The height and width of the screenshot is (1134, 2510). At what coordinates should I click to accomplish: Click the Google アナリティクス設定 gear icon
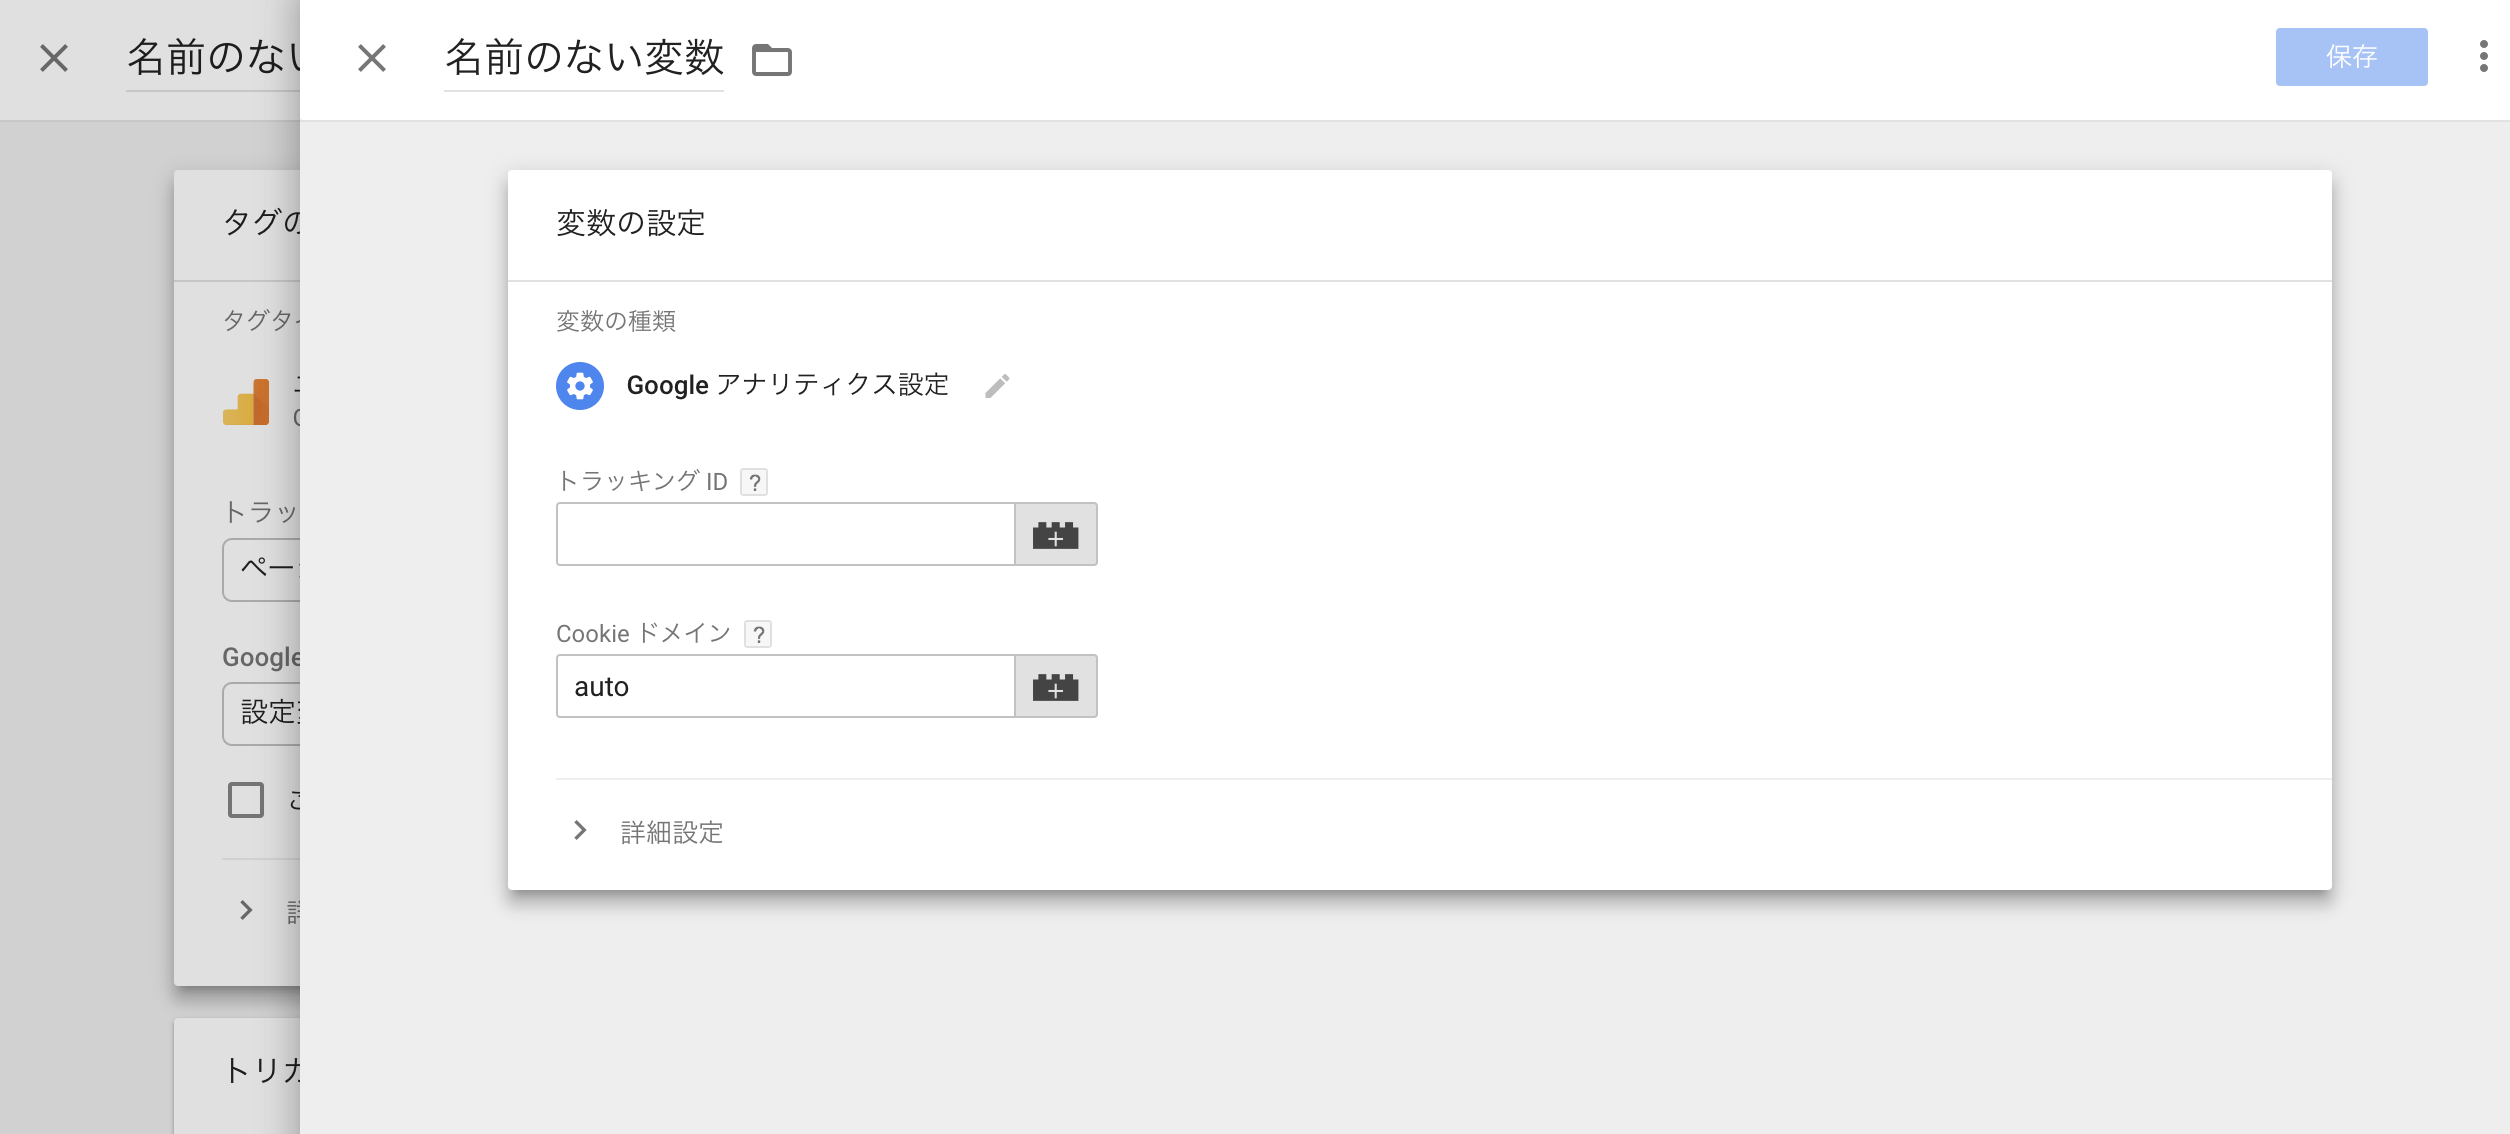coord(580,386)
